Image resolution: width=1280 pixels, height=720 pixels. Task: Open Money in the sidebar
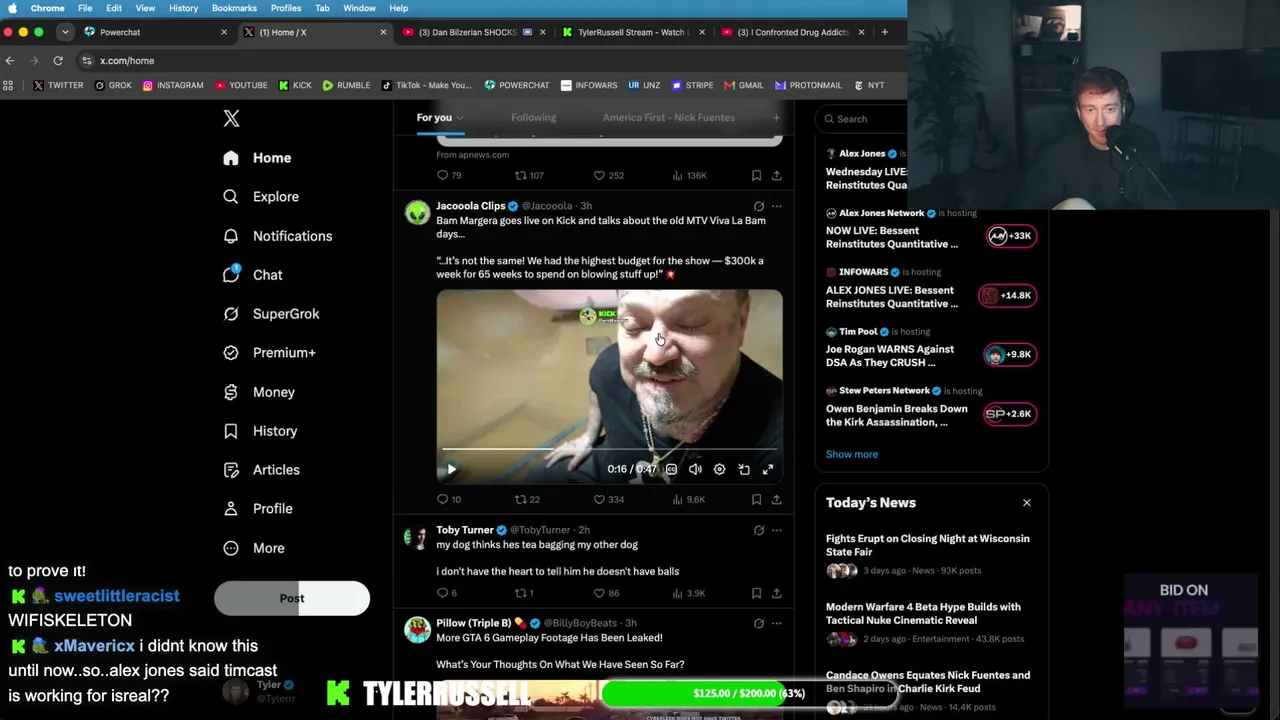(x=259, y=392)
